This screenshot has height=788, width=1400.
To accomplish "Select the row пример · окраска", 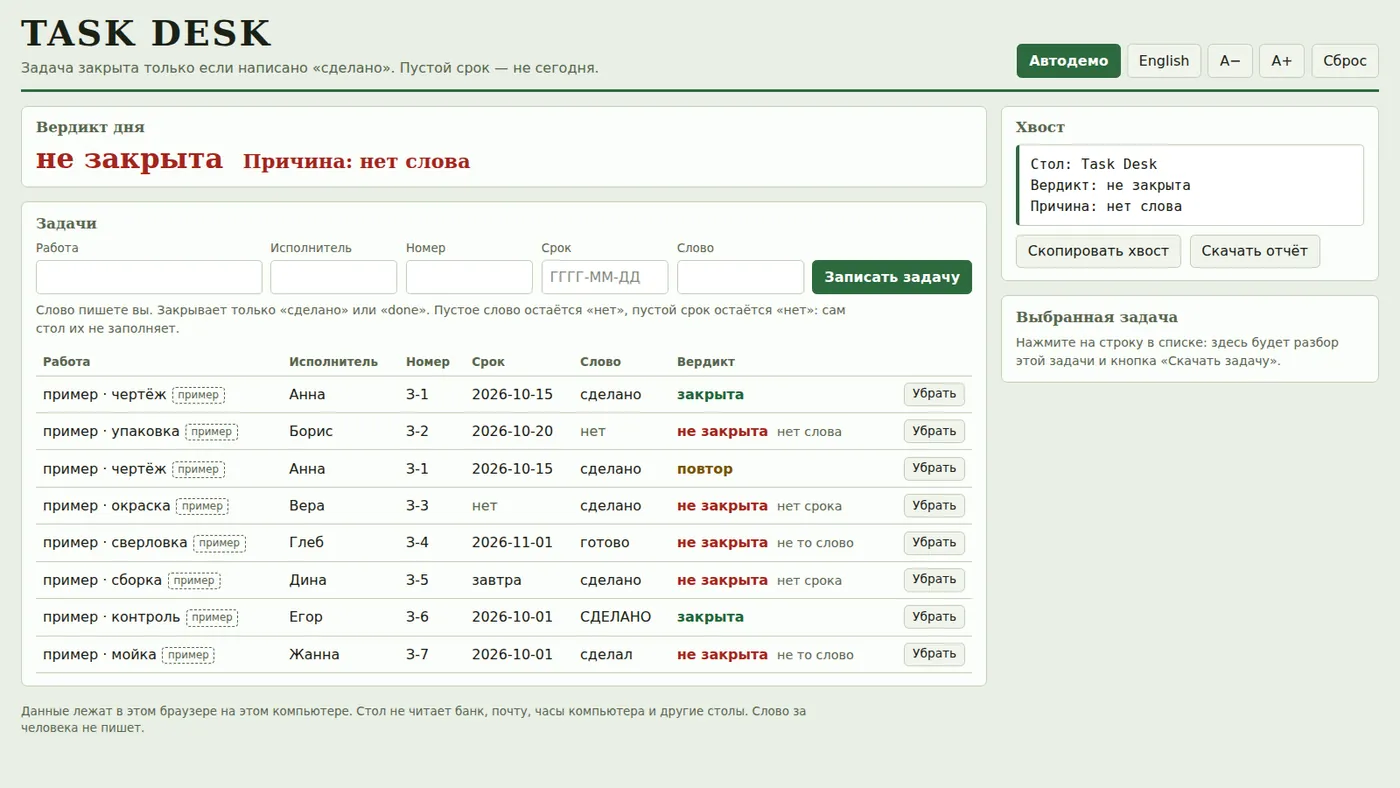I will click(x=504, y=506).
